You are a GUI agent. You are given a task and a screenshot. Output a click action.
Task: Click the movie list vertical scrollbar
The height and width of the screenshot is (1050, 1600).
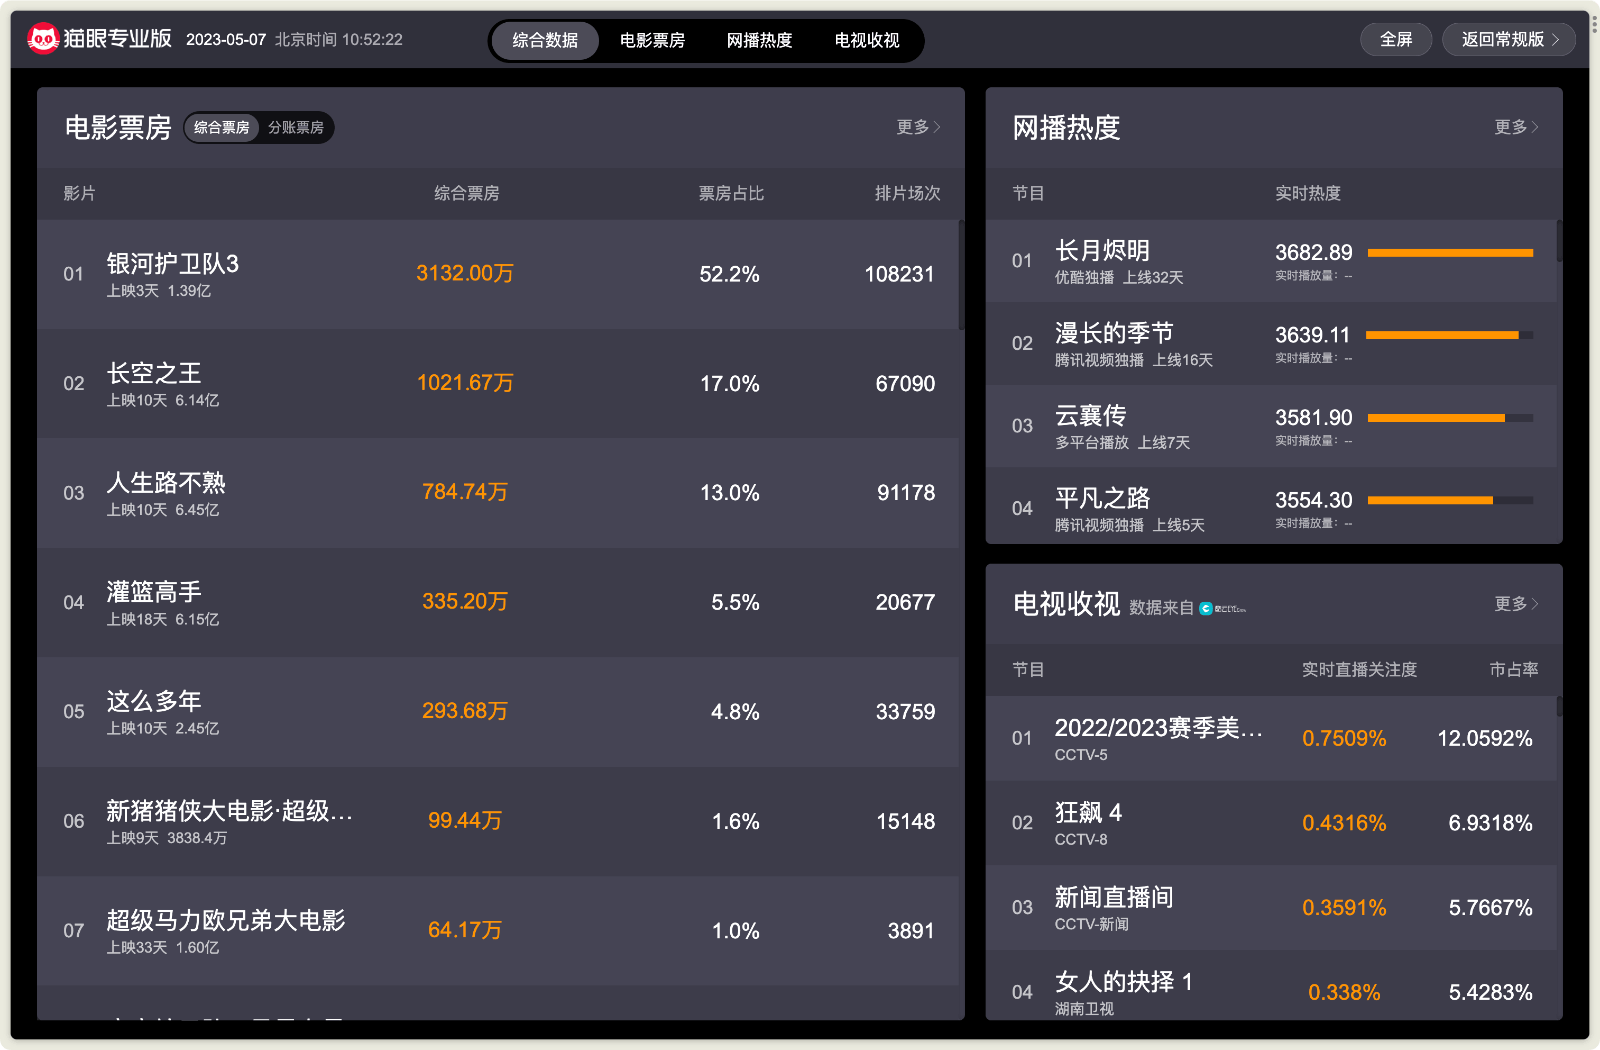(961, 276)
